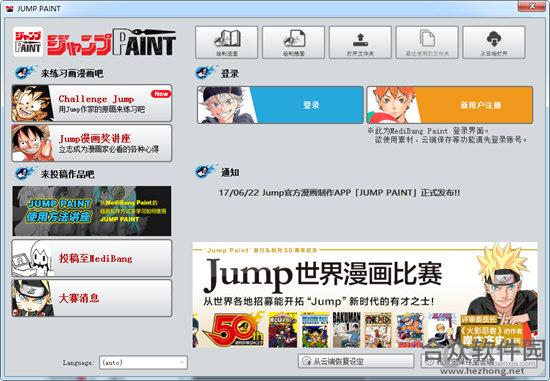Viewport: 550px width, 381px height.
Task: Click the 来投稿作品吧 heading text
Action: coord(67,174)
